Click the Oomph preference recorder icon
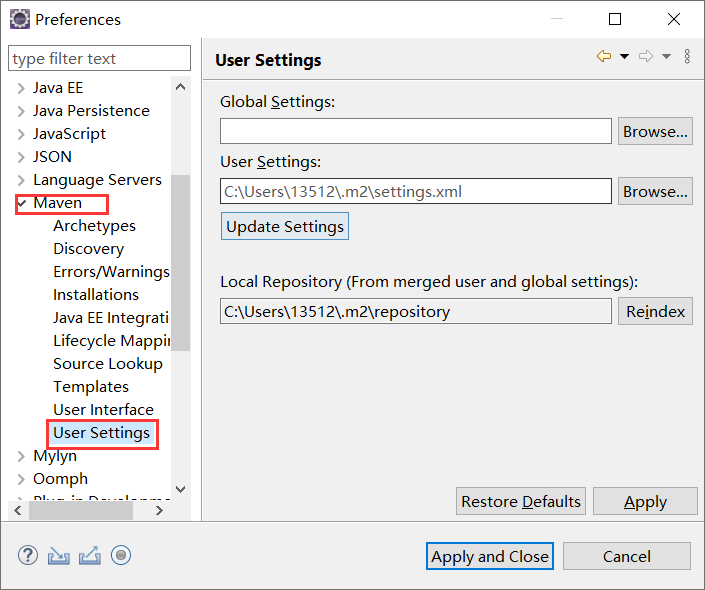The width and height of the screenshot is (705, 590). 121,555
